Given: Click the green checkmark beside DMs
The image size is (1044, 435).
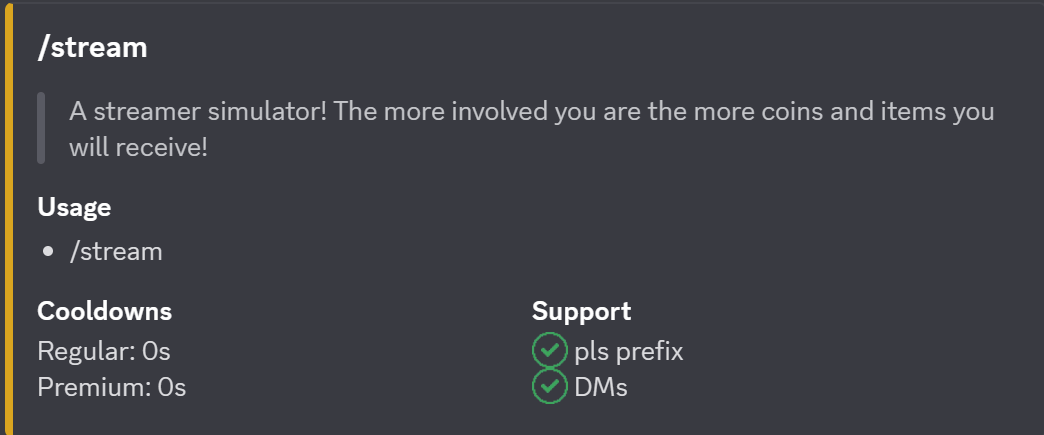Looking at the screenshot, I should (549, 387).
